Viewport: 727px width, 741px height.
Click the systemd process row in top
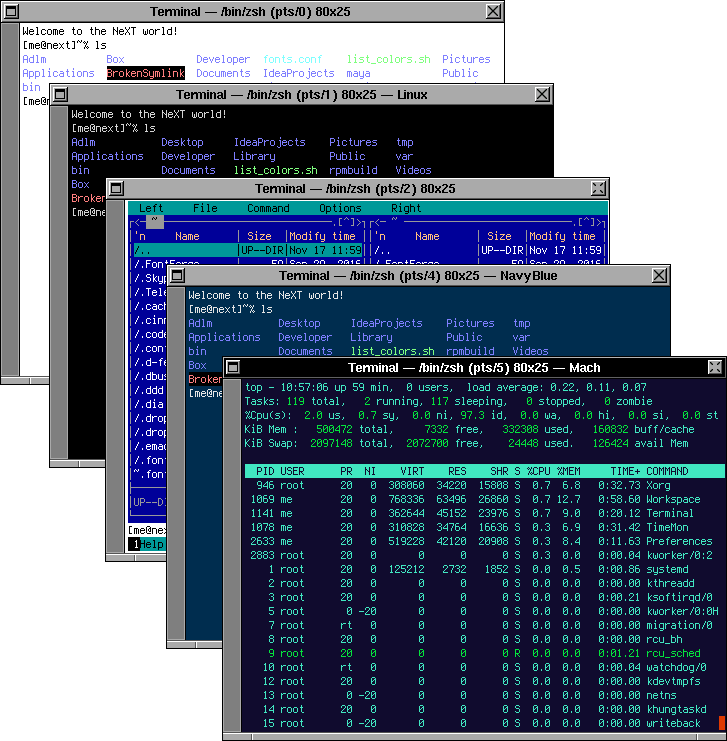(485, 569)
